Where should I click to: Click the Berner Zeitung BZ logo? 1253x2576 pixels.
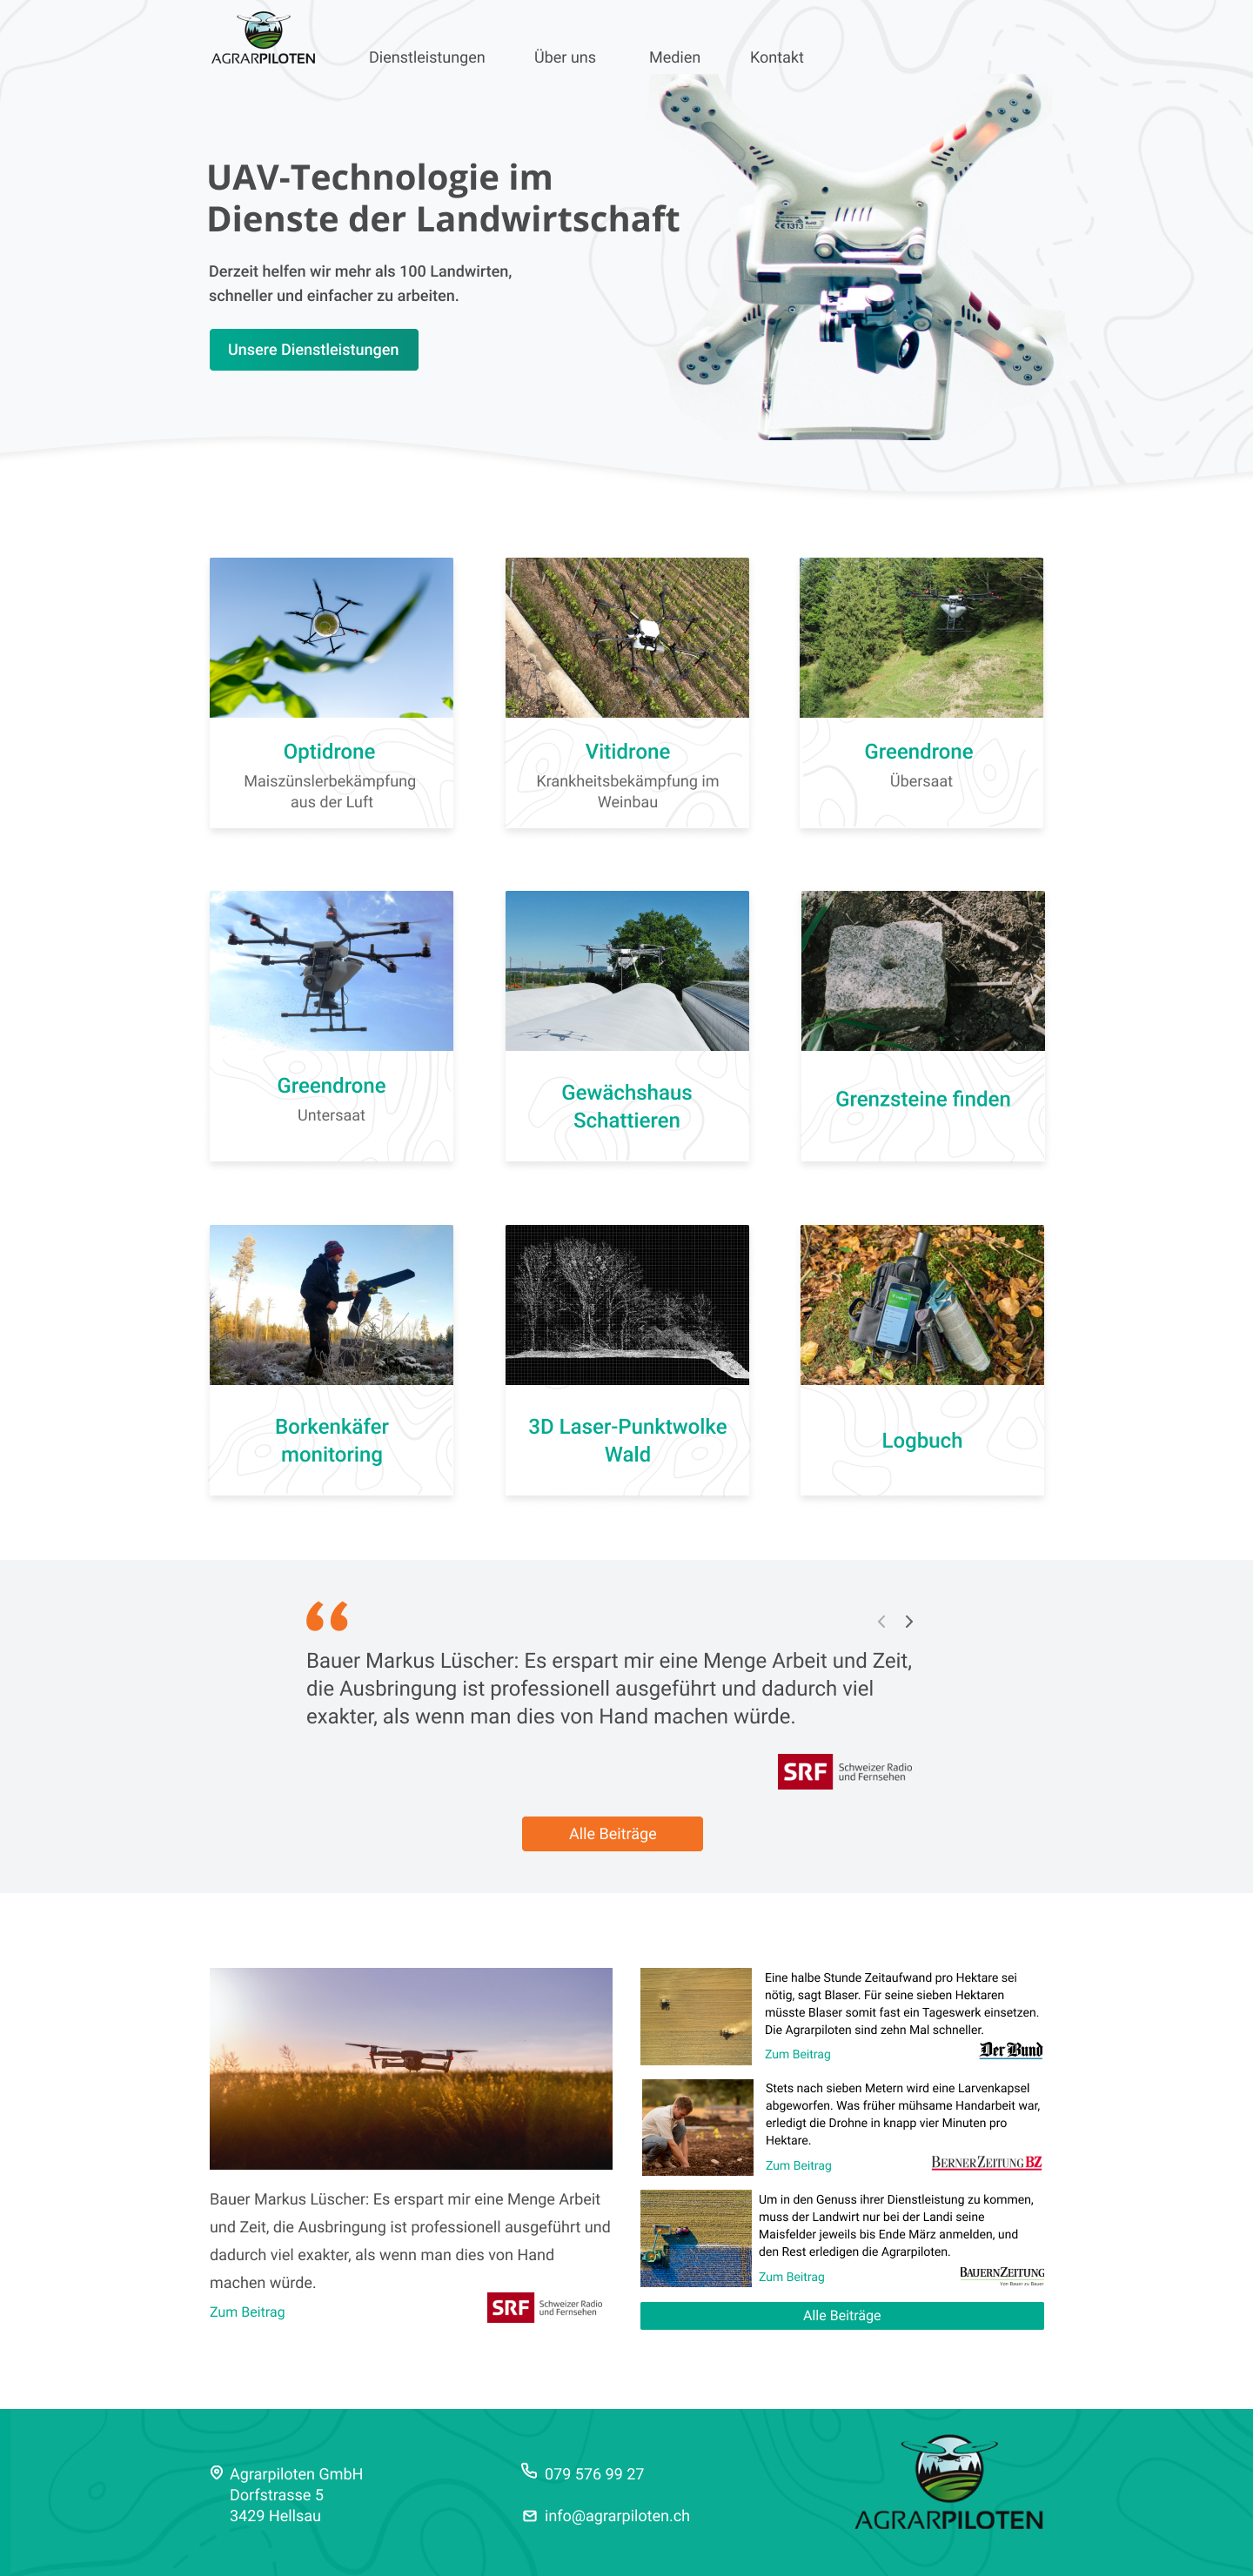coord(986,2162)
